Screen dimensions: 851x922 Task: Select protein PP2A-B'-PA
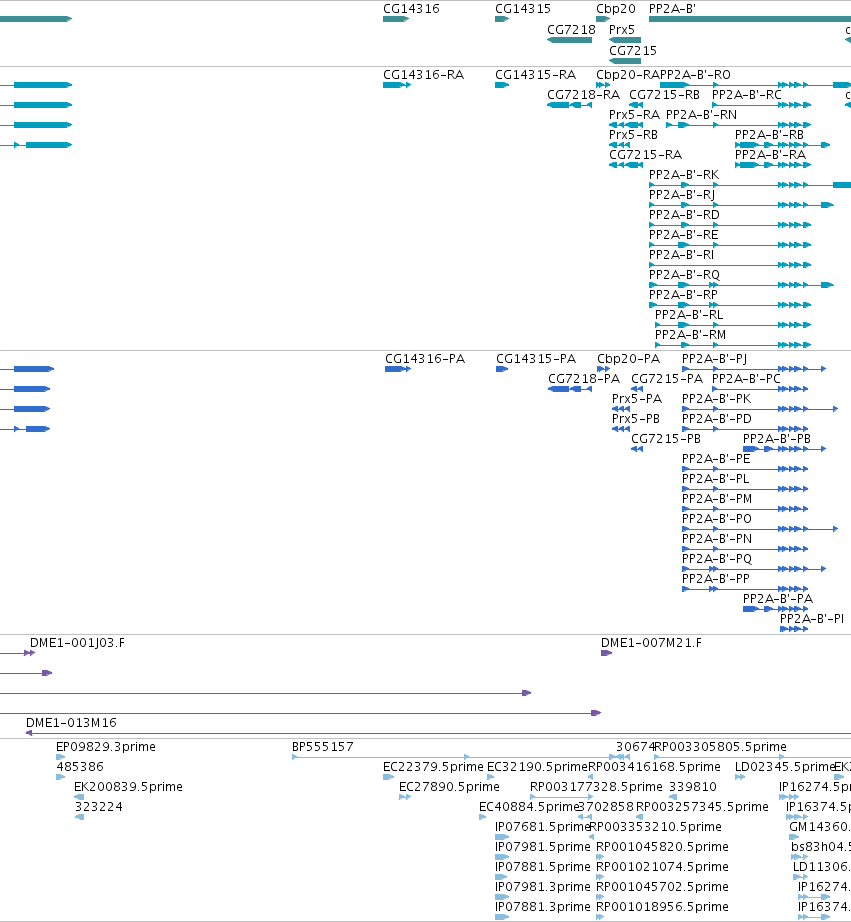(778, 599)
